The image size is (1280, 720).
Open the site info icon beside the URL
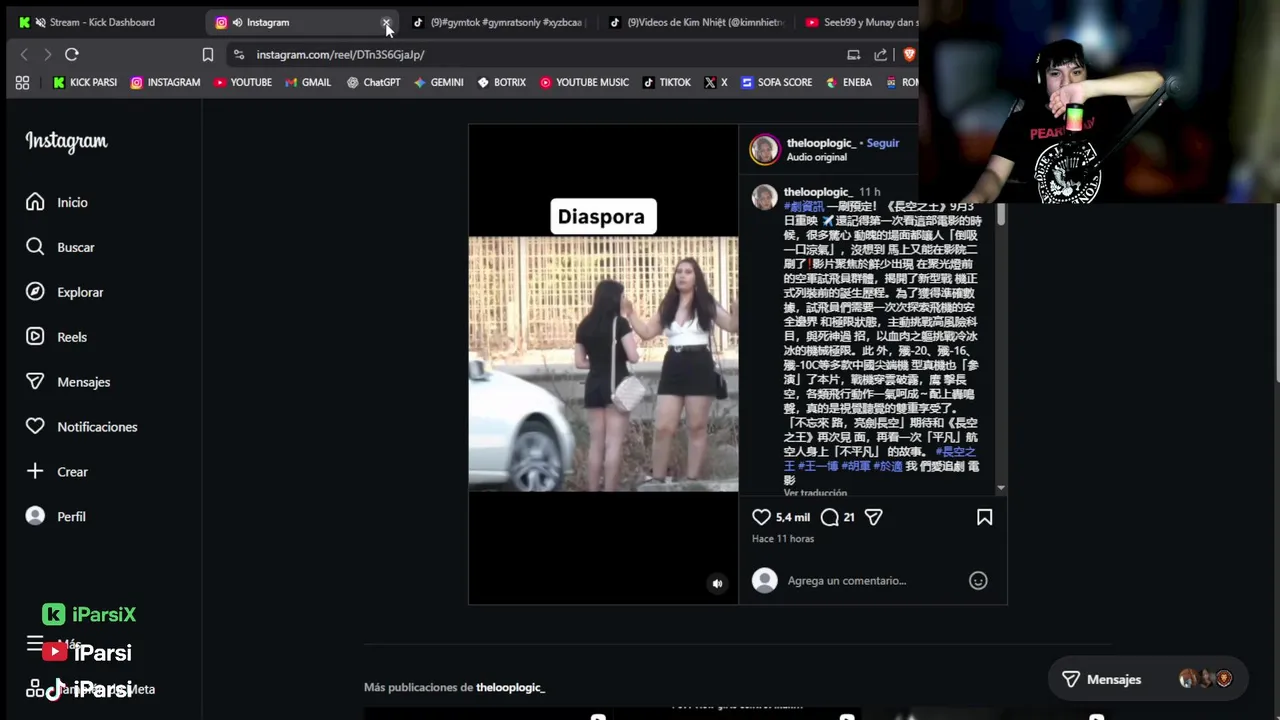click(x=238, y=54)
